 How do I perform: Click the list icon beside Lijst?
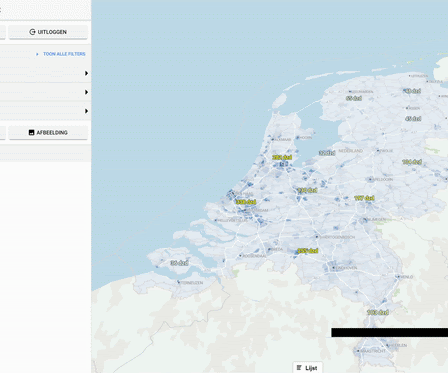click(x=299, y=368)
